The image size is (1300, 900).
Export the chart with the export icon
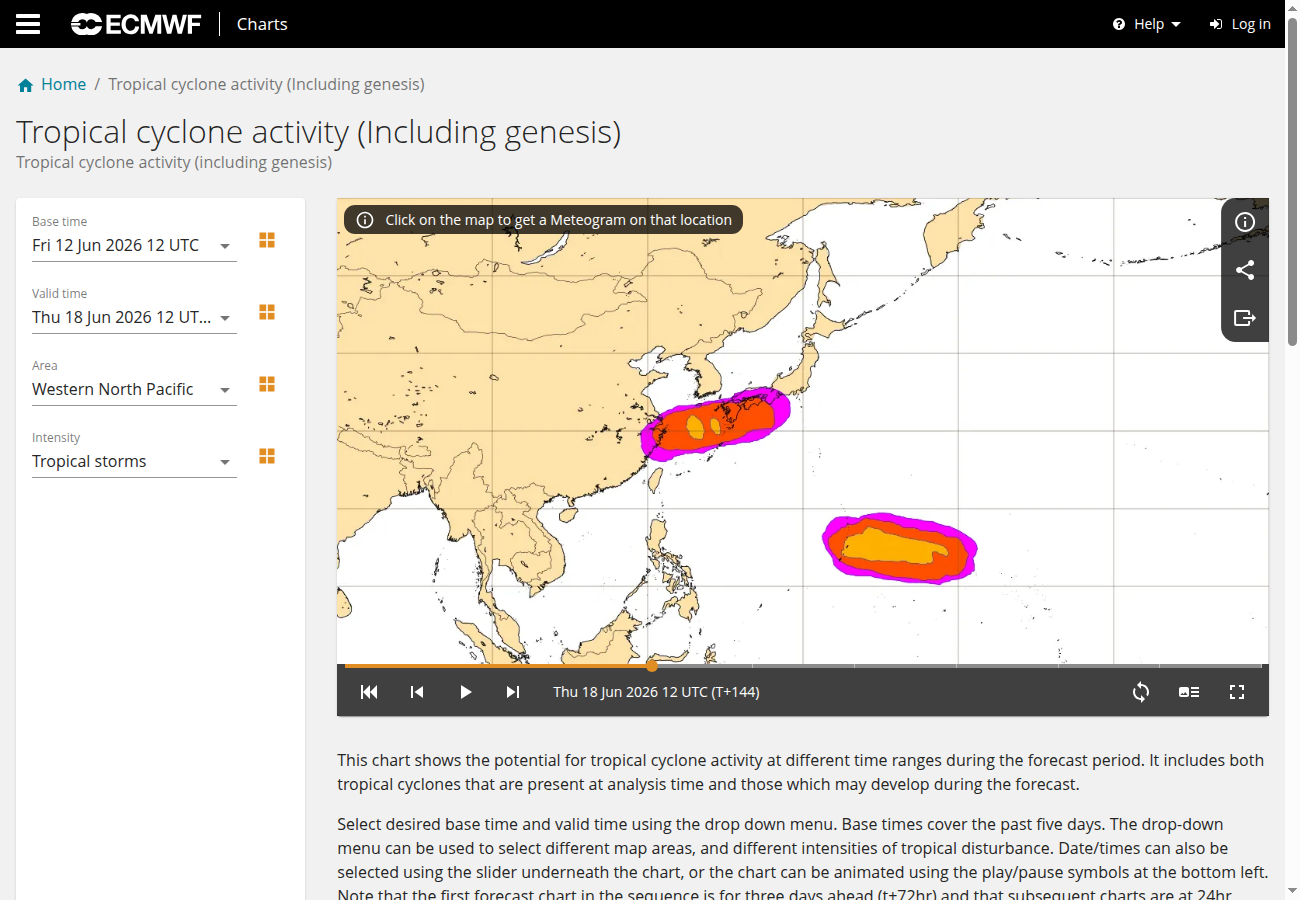tap(1245, 318)
